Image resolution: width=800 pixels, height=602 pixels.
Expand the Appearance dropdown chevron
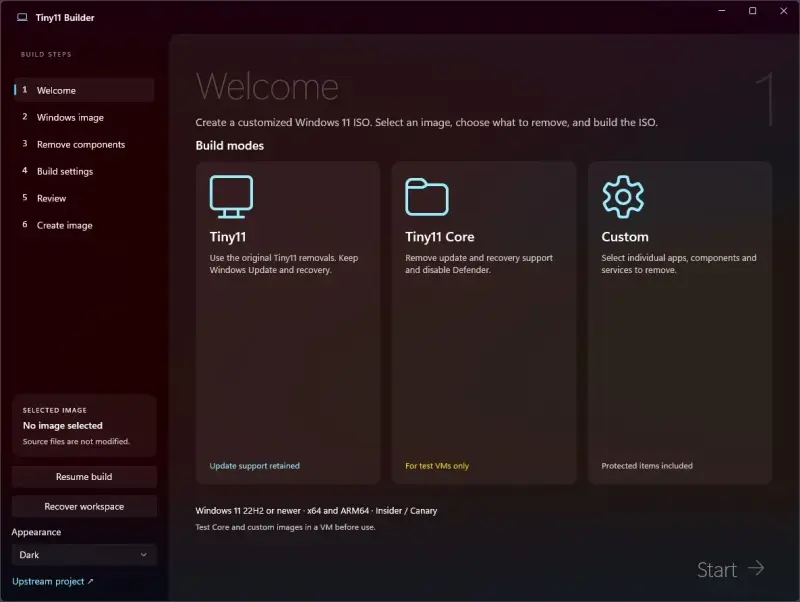pyautogui.click(x=144, y=555)
